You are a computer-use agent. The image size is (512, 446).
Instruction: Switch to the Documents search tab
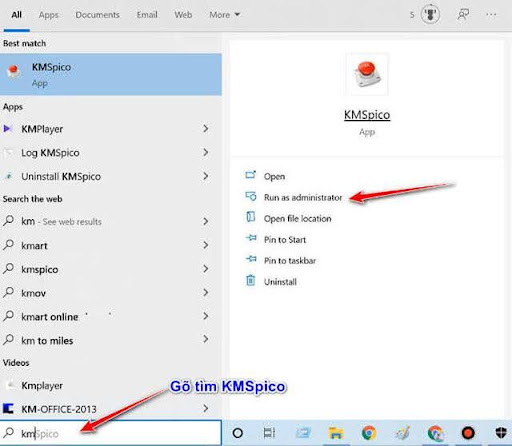click(97, 15)
